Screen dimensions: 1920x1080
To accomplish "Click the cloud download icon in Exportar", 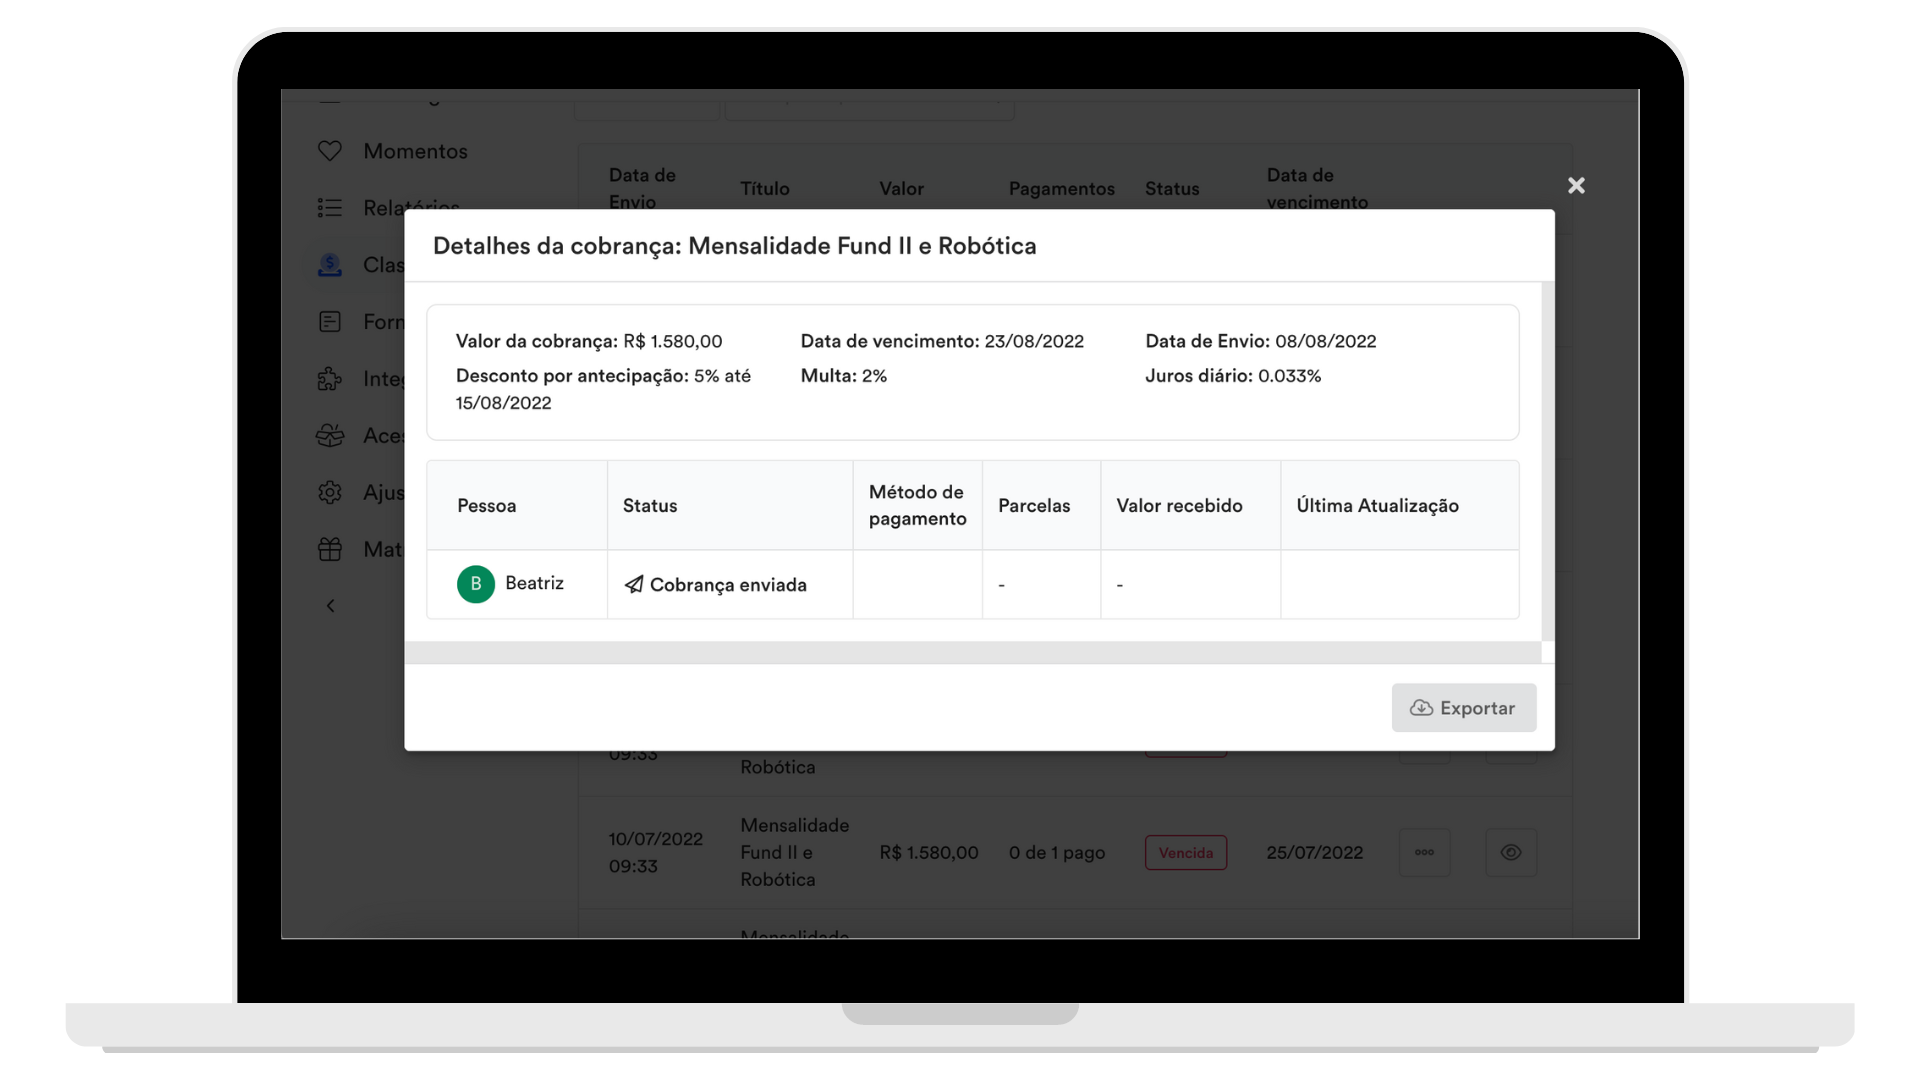I will coord(1421,708).
